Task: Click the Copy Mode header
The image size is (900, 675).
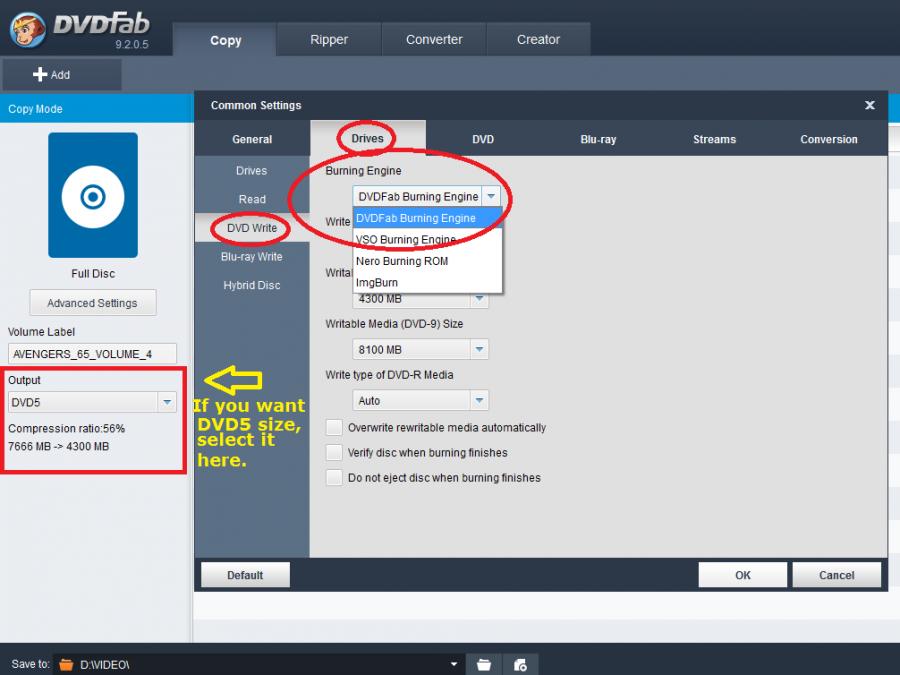Action: pyautogui.click(x=35, y=109)
